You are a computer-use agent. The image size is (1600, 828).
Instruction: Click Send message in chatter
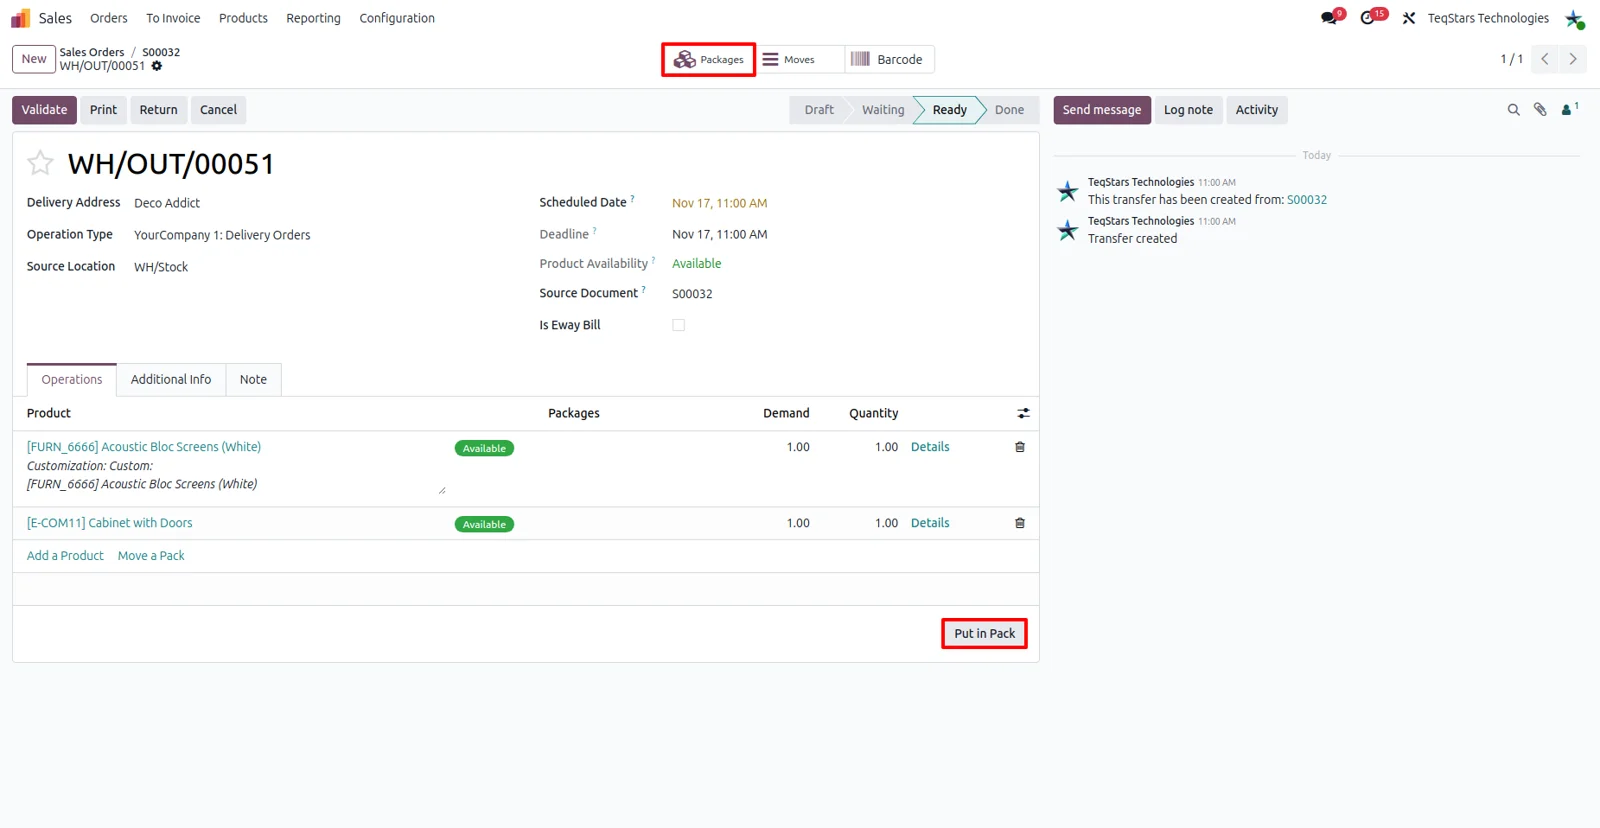[1102, 110]
